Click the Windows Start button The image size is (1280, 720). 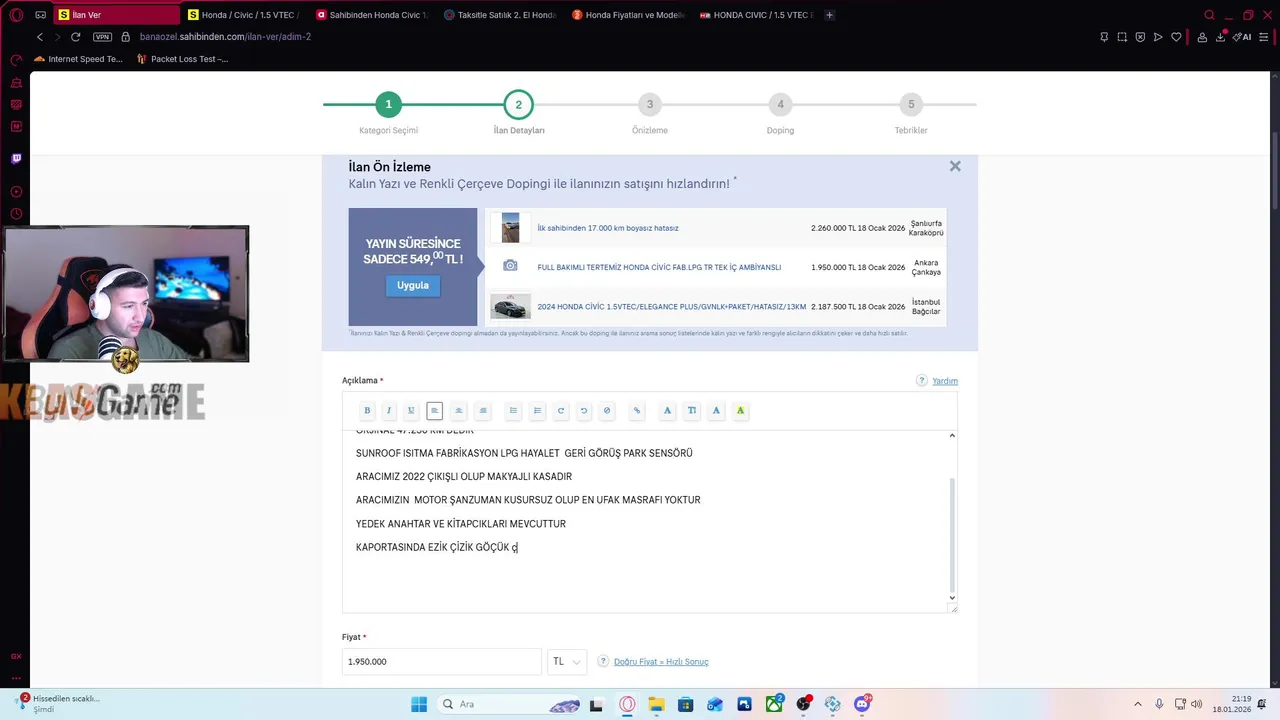[419, 704]
